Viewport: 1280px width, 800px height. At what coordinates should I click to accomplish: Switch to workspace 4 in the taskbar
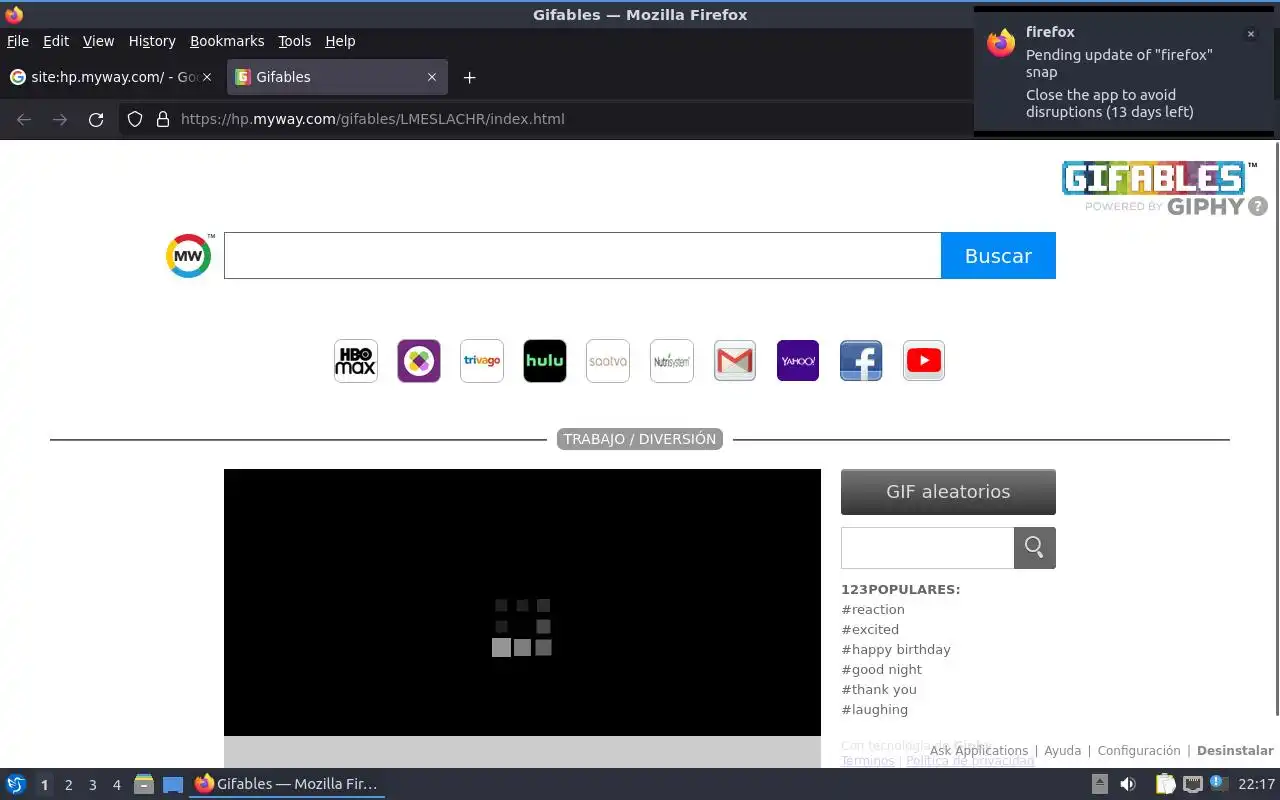click(116, 785)
